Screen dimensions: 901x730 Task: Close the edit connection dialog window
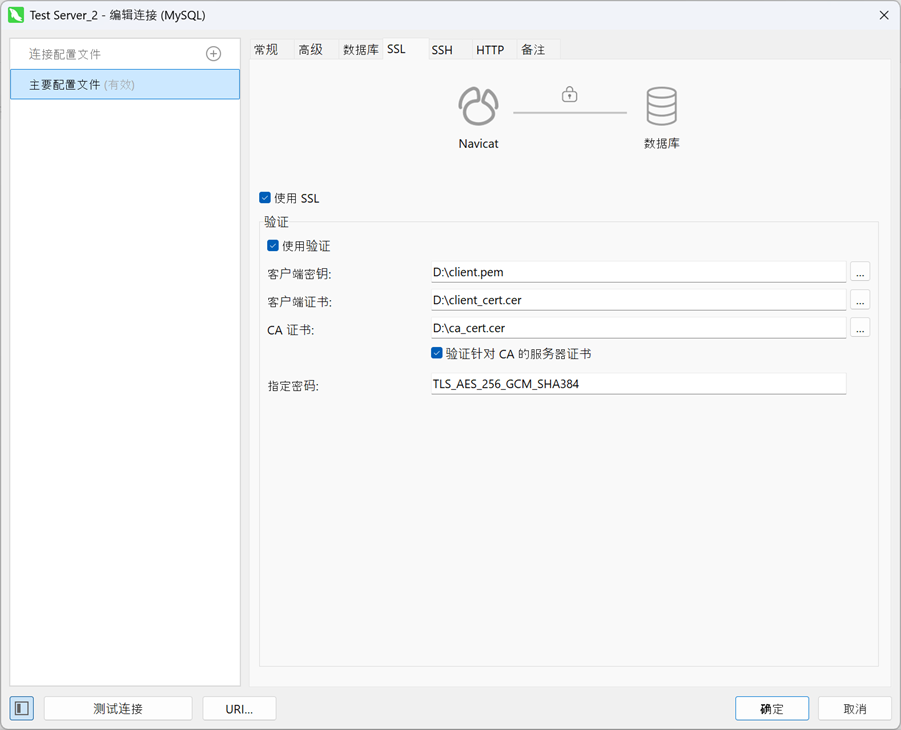coord(884,15)
